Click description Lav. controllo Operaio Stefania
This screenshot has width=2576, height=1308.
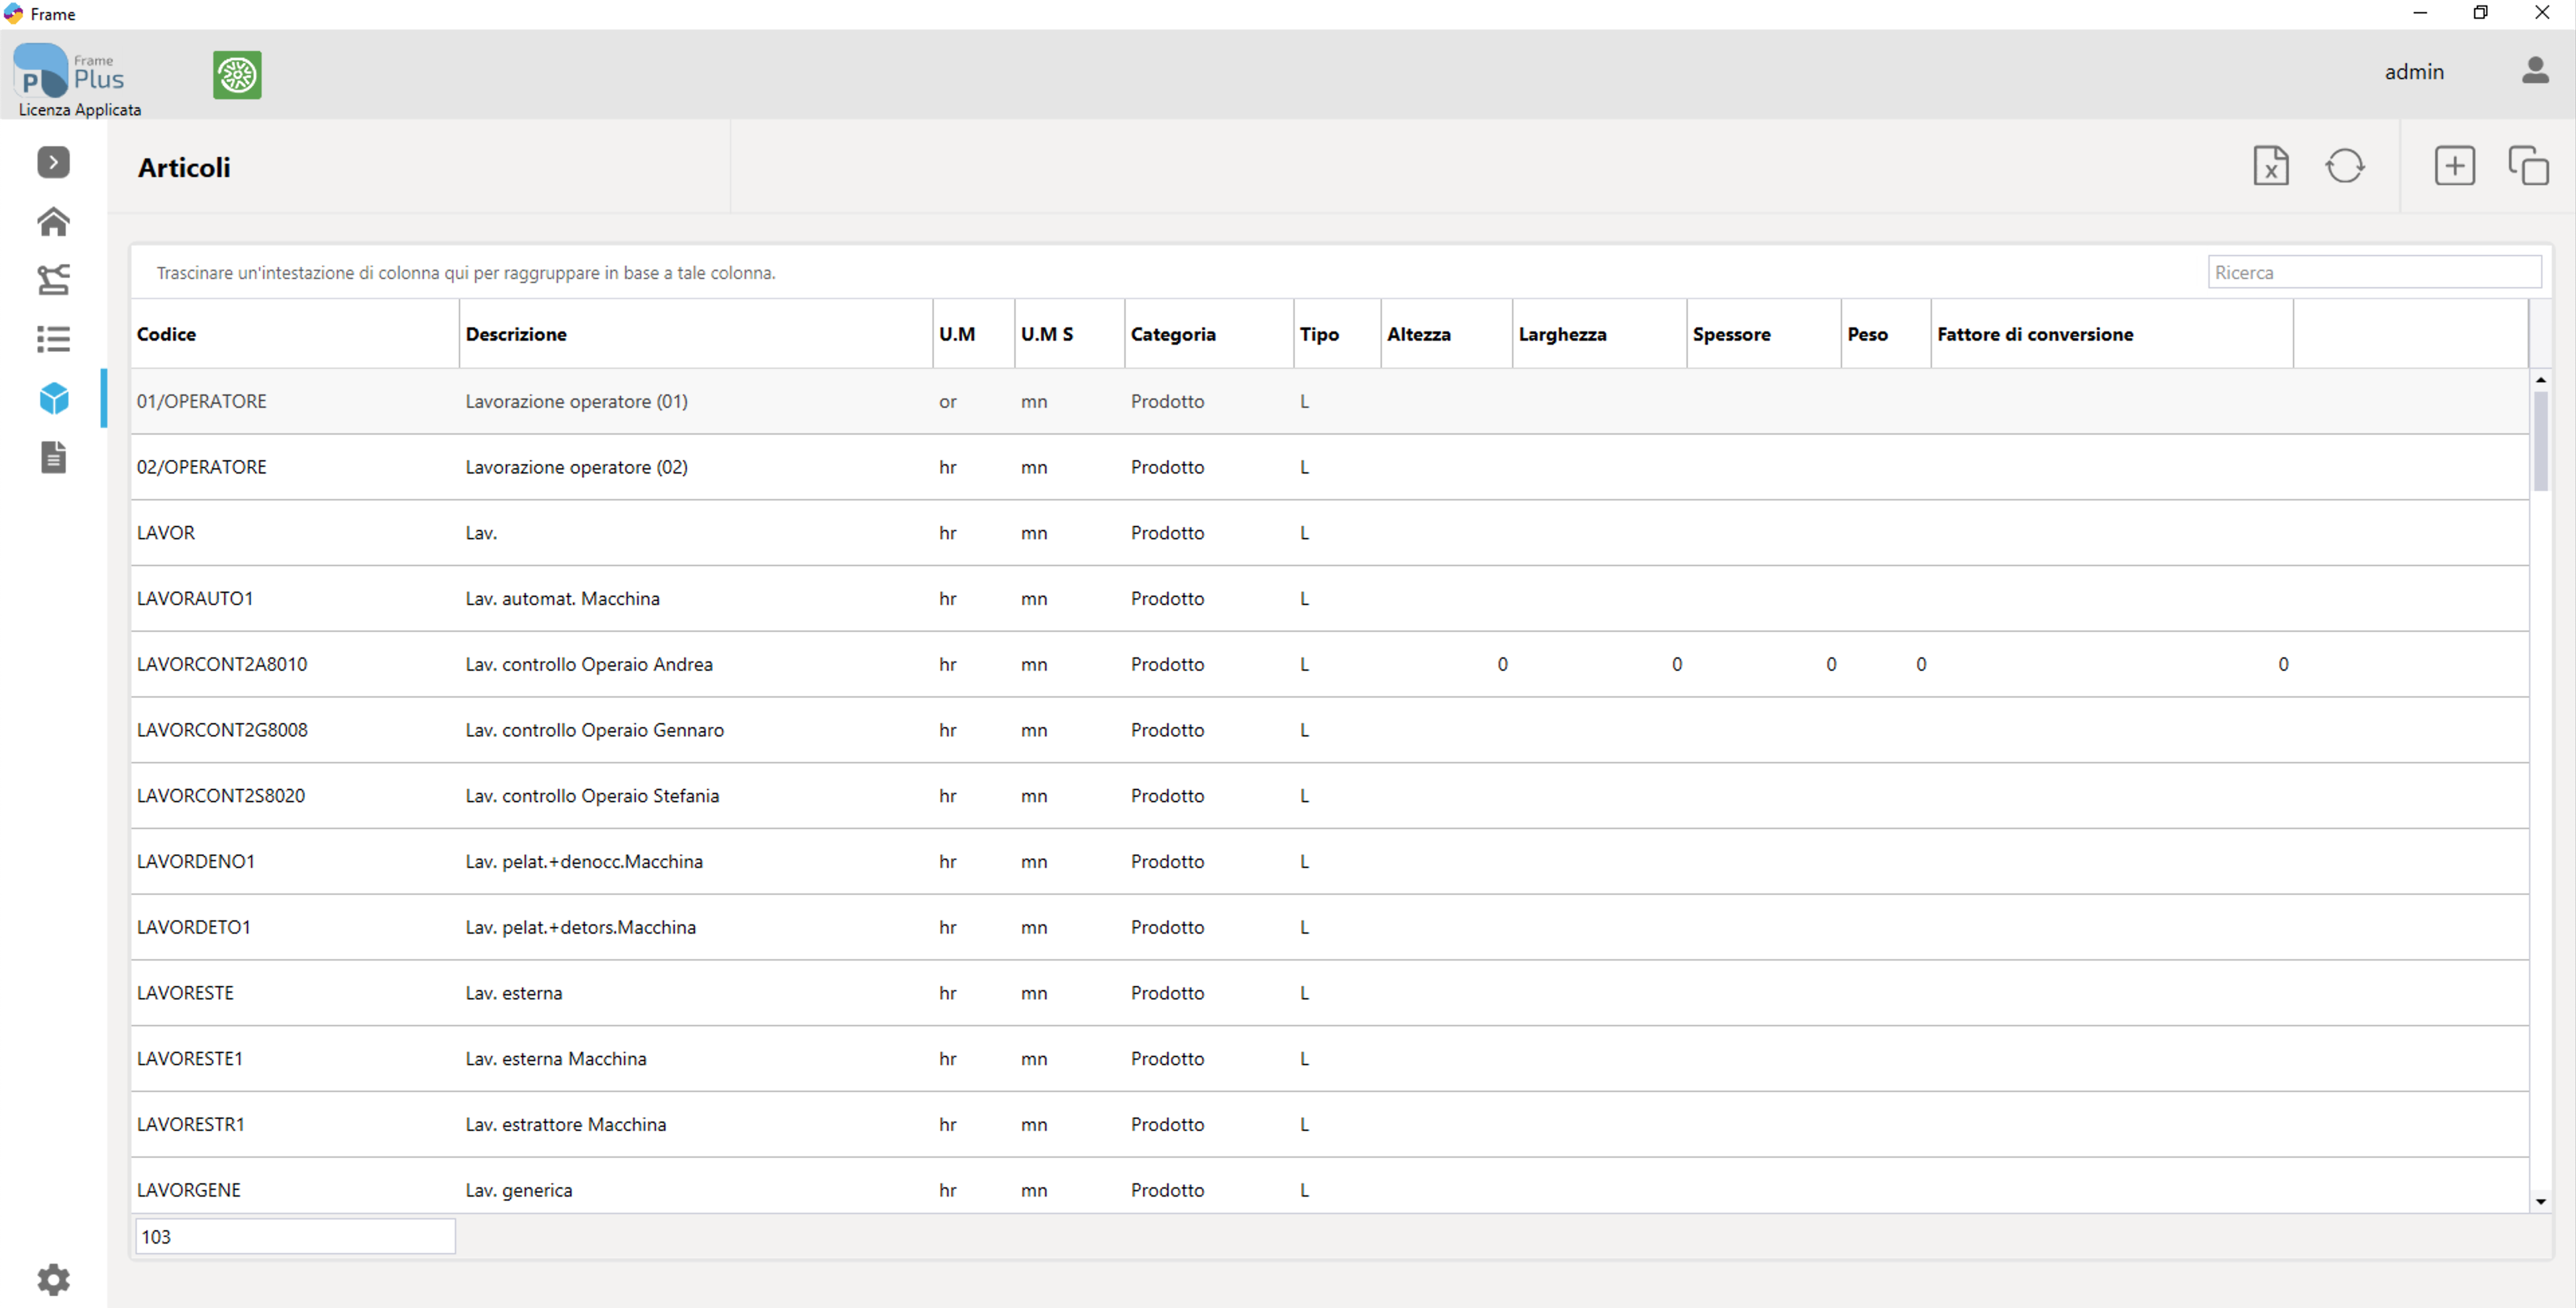(592, 796)
